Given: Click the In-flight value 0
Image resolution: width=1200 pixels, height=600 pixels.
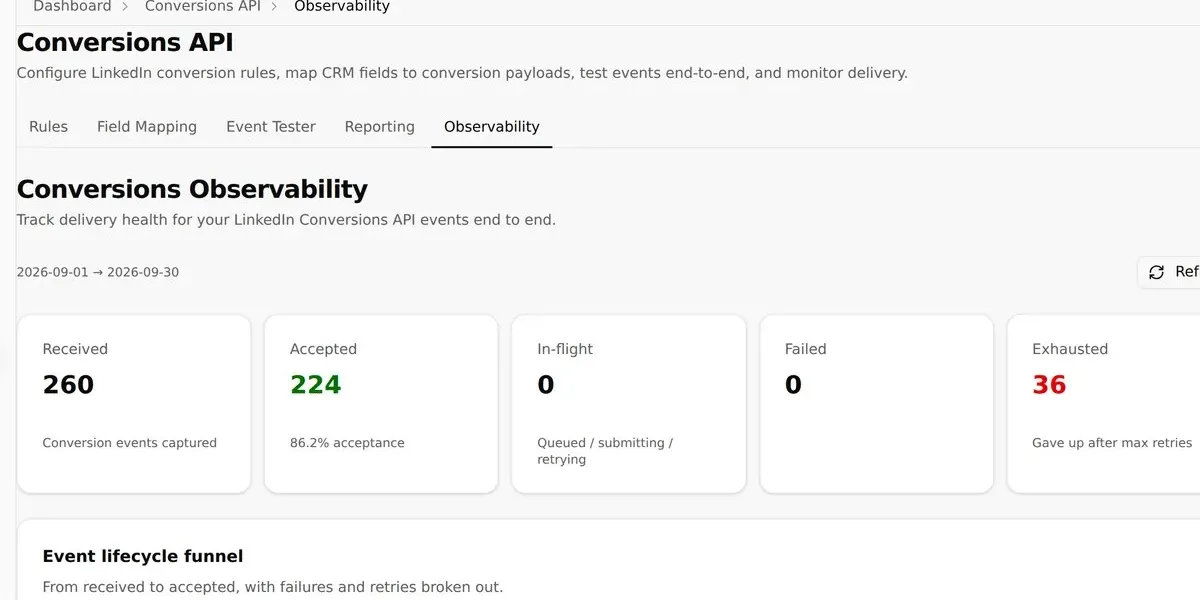Looking at the screenshot, I should click(546, 384).
